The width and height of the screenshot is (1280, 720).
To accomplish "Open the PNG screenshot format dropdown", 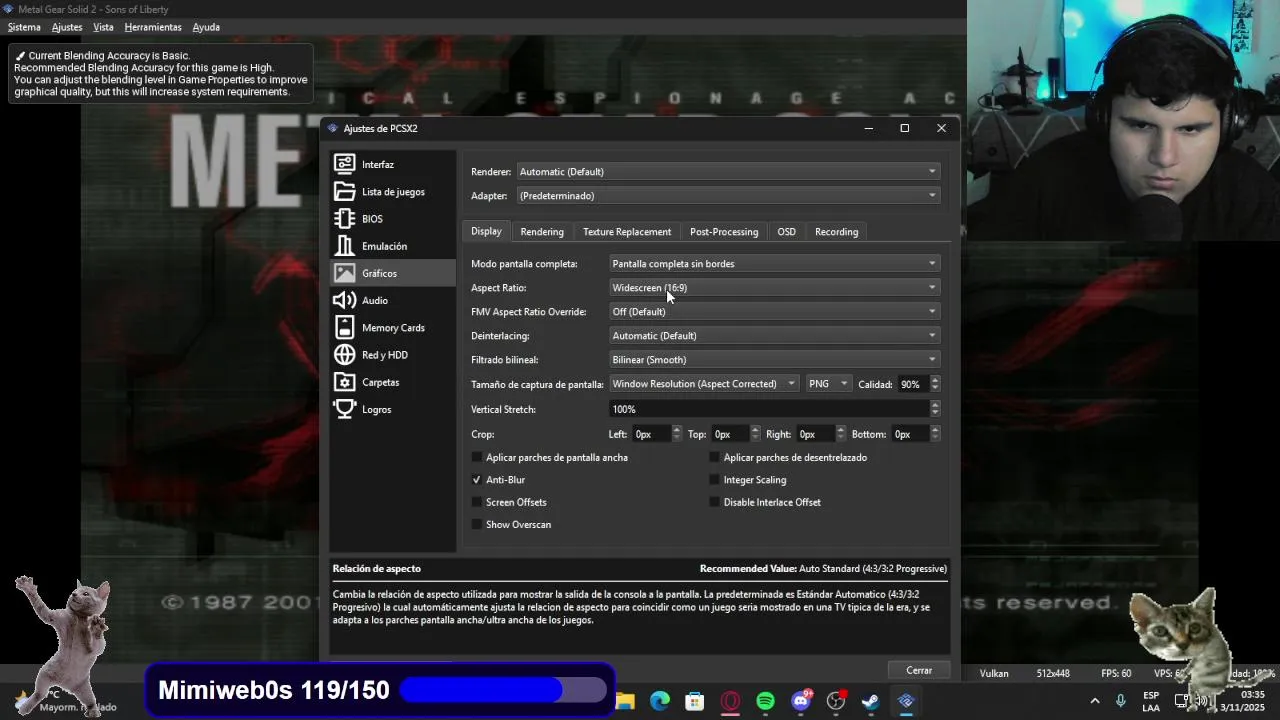I will [828, 384].
